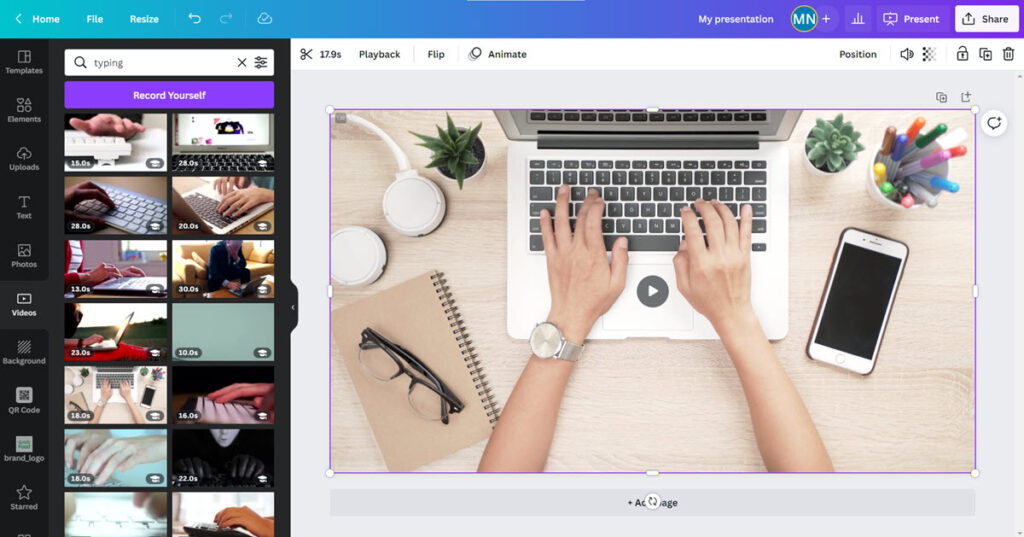Viewport: 1024px width, 537px height.
Task: Select the Videos sidebar panel
Action: [x=24, y=304]
